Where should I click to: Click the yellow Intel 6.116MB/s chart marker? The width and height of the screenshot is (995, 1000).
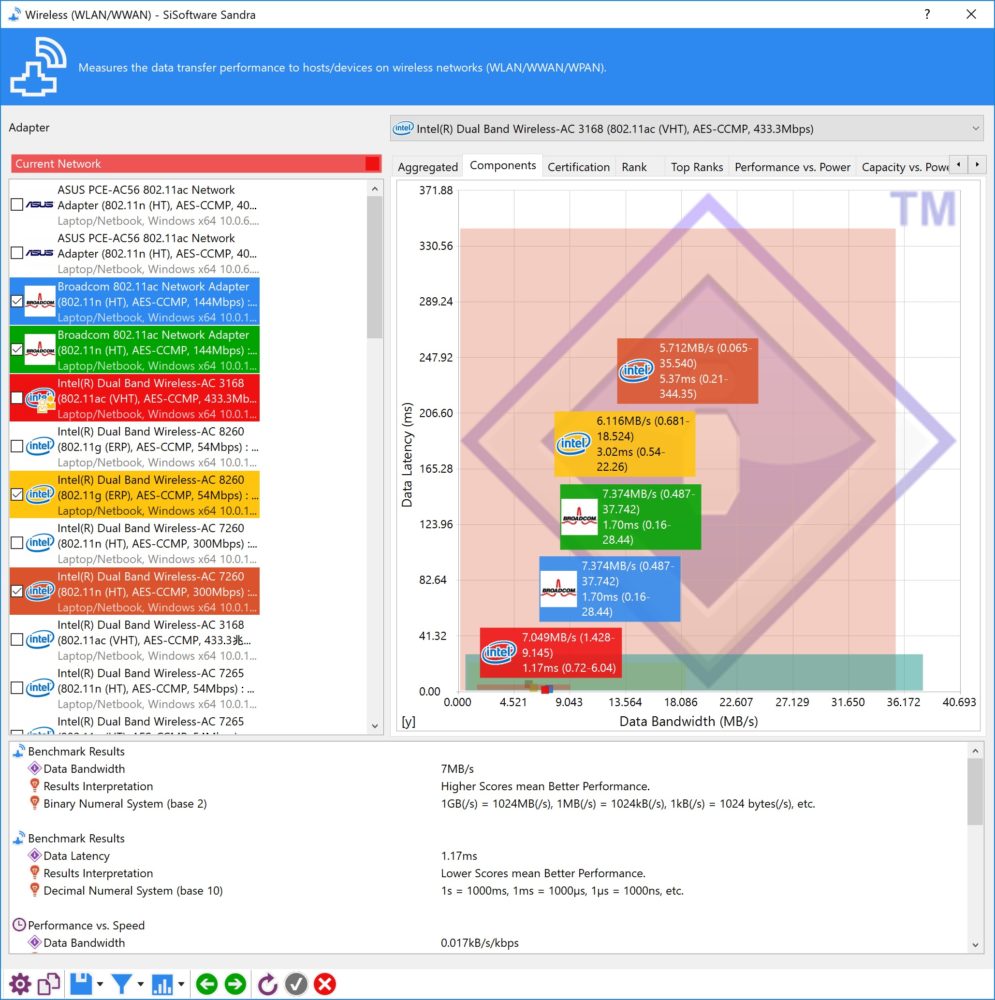pyautogui.click(x=624, y=444)
